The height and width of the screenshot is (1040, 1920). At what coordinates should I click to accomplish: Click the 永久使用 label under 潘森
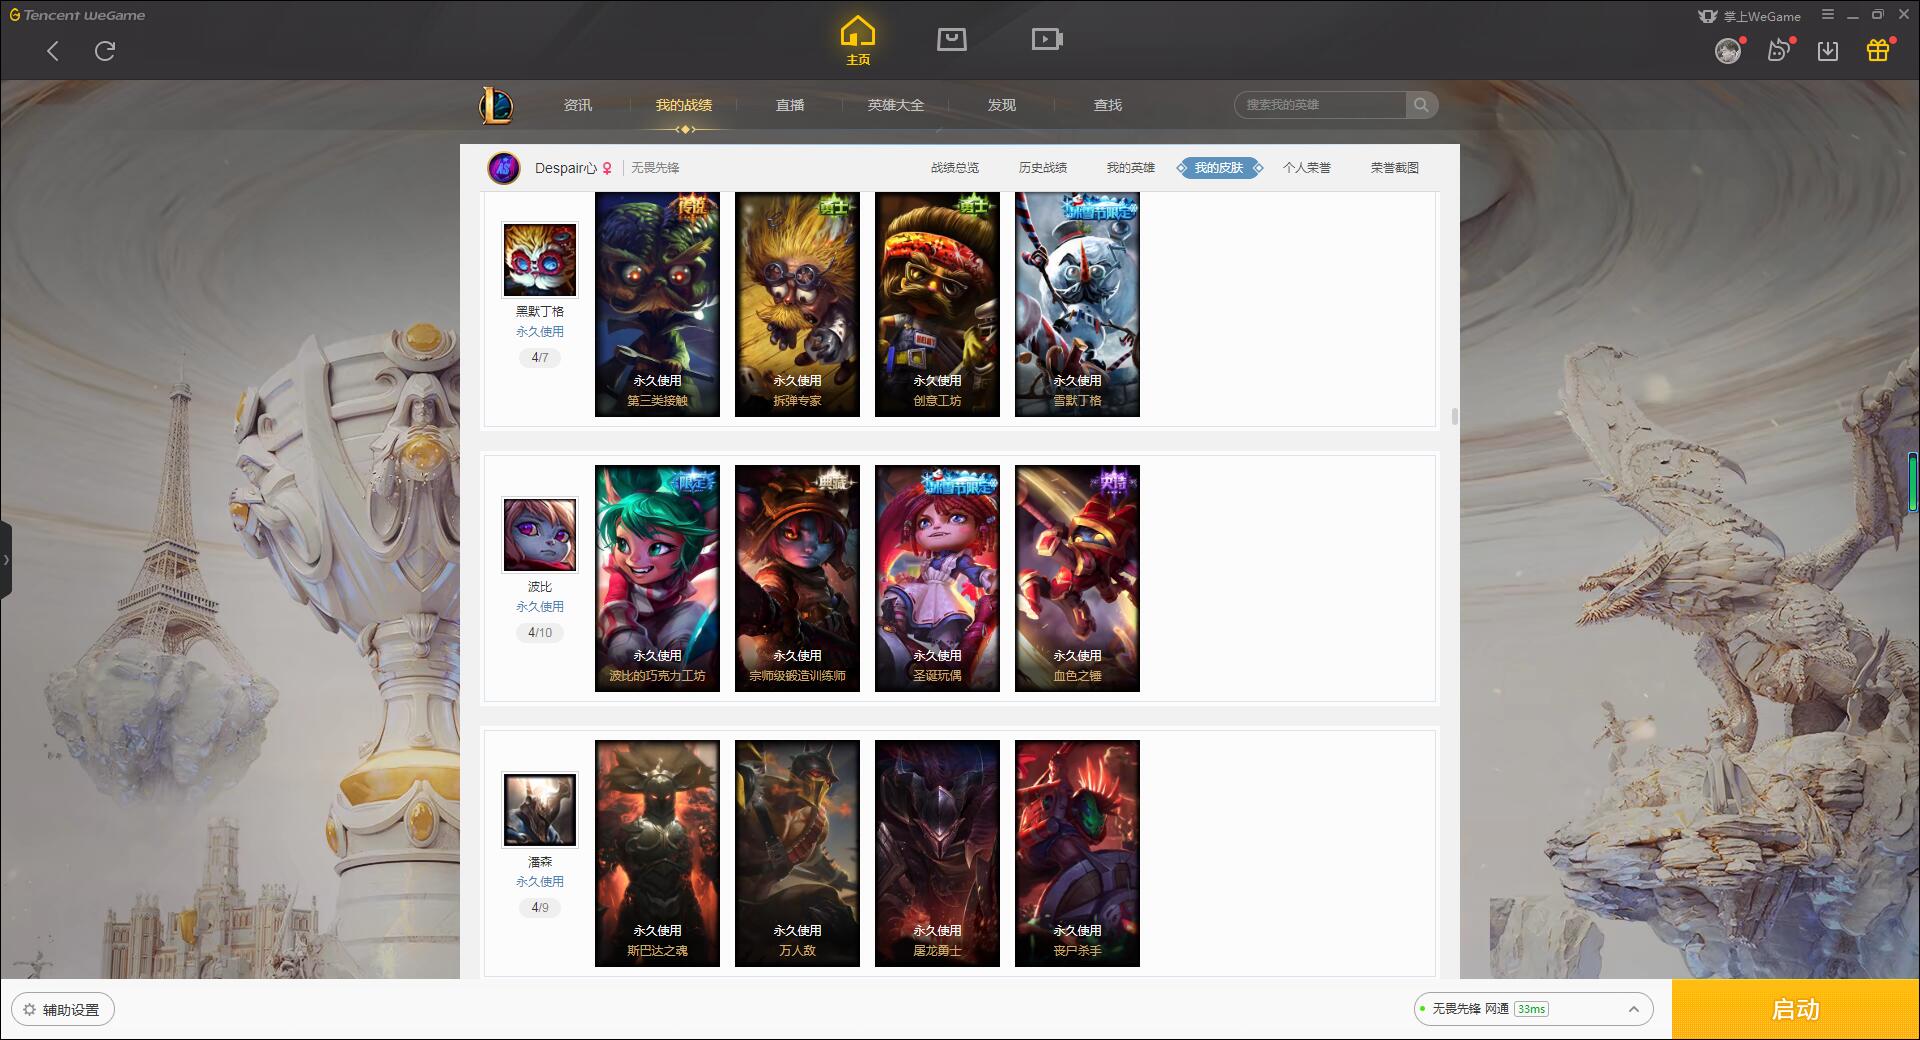pos(540,882)
